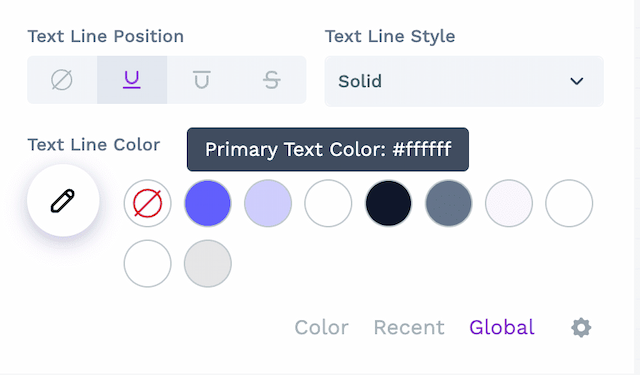Pick the white swatch under the tooltip

point(328,203)
